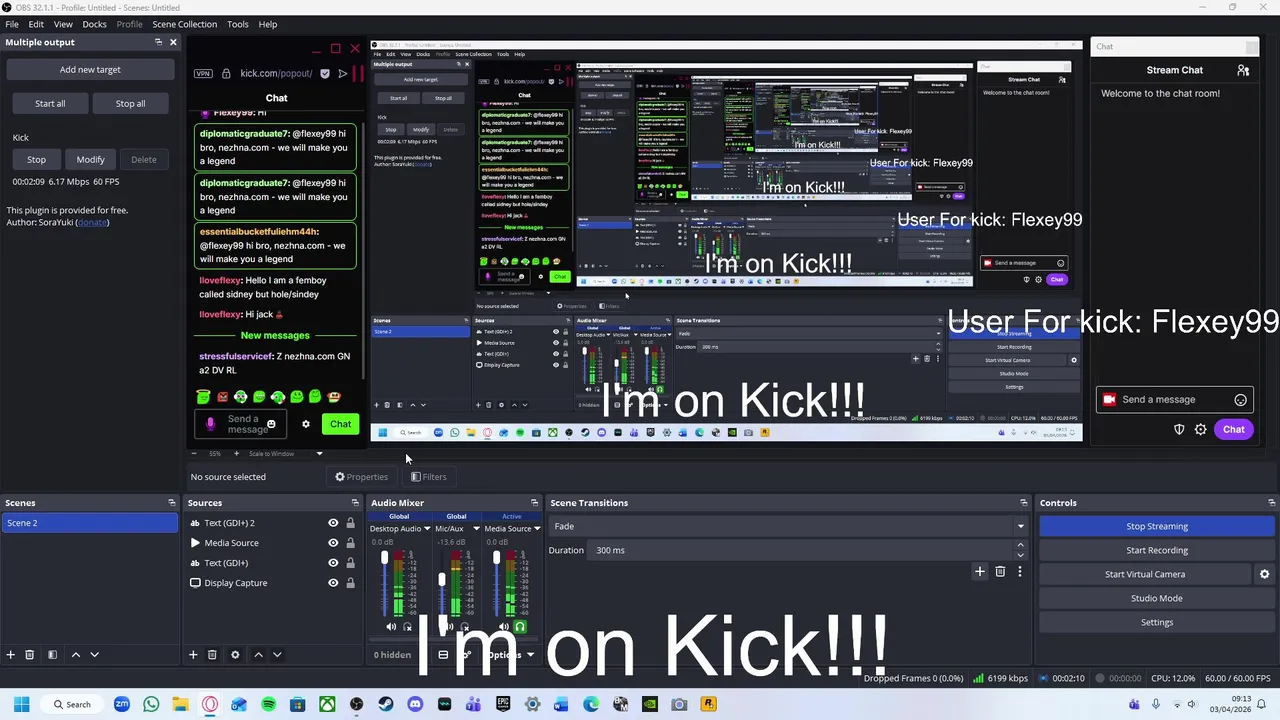Open the Scene Collection menu
Image resolution: width=1280 pixels, height=720 pixels.
pos(184,24)
